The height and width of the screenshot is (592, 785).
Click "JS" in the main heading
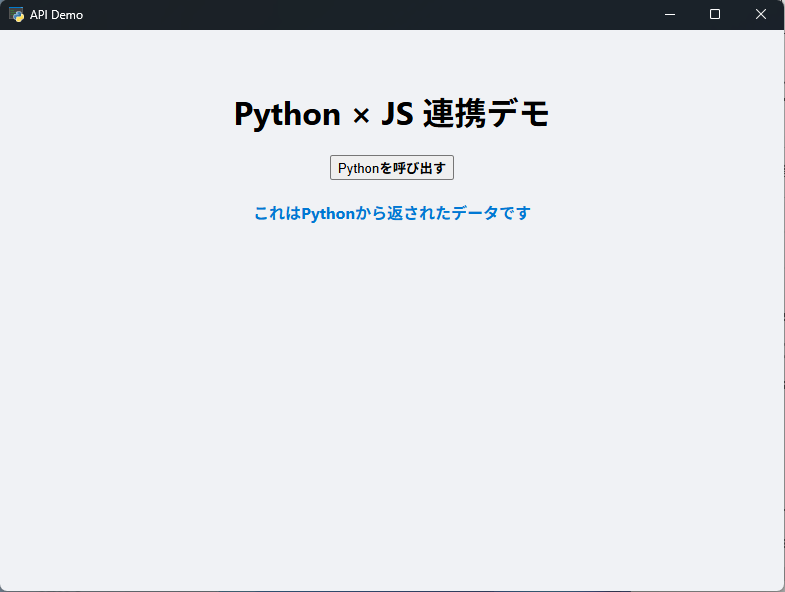click(x=397, y=115)
